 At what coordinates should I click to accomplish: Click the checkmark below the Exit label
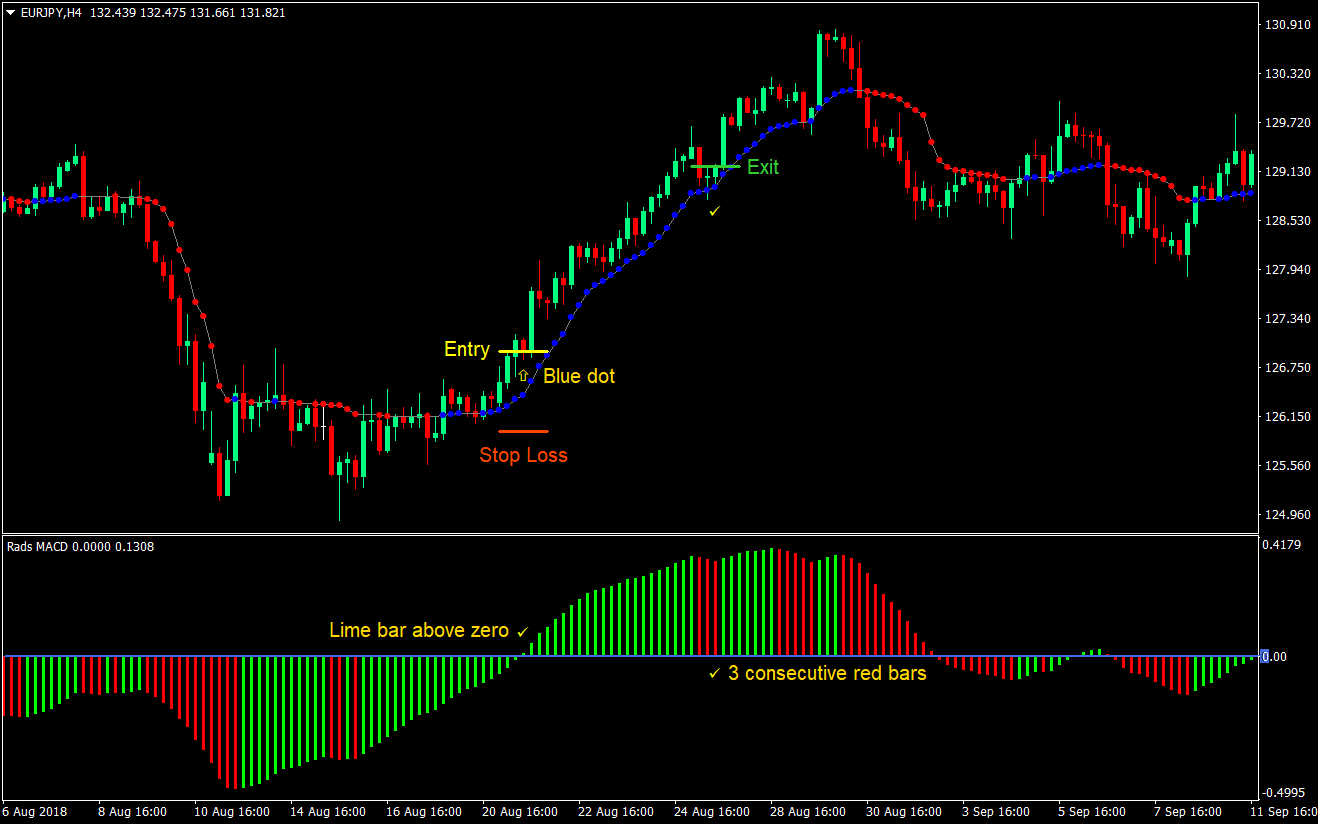tap(715, 210)
